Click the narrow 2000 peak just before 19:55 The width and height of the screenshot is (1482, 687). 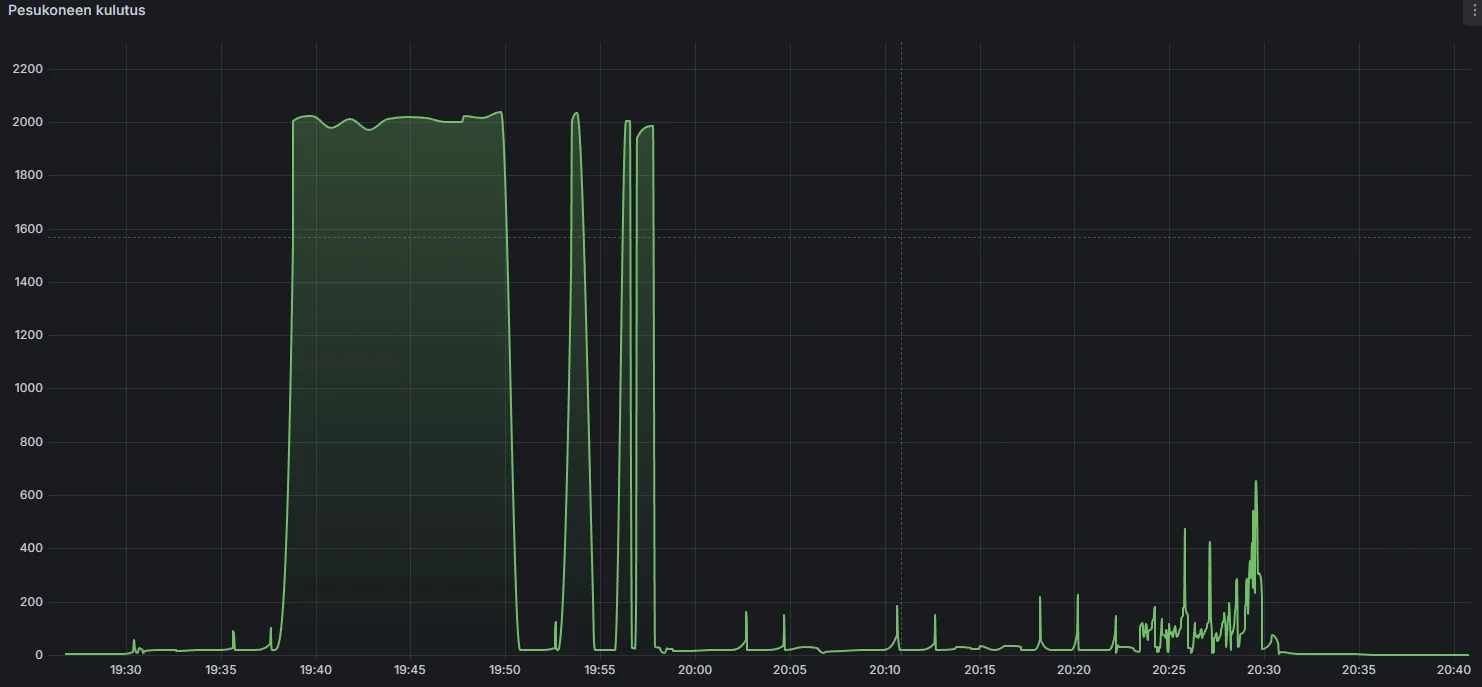[x=575, y=114]
